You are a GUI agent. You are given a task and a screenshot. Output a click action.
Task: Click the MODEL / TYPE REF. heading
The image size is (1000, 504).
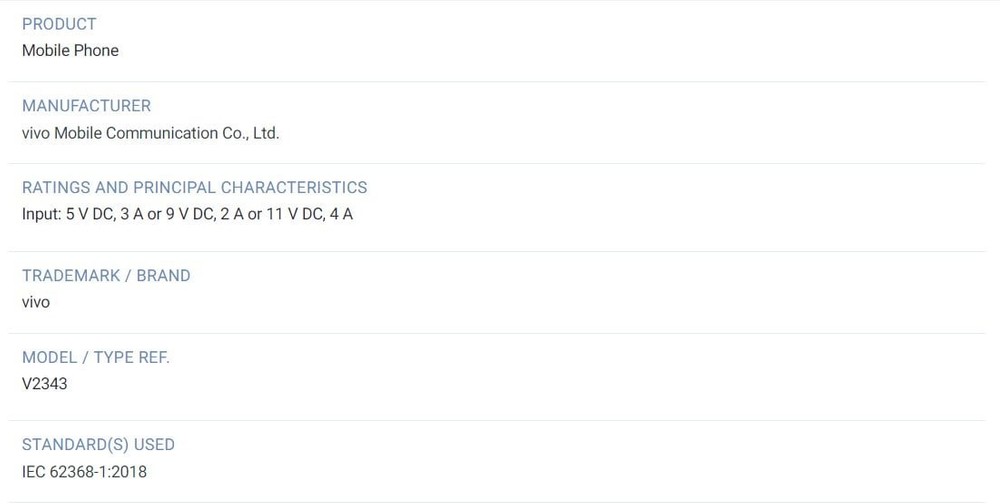96,357
